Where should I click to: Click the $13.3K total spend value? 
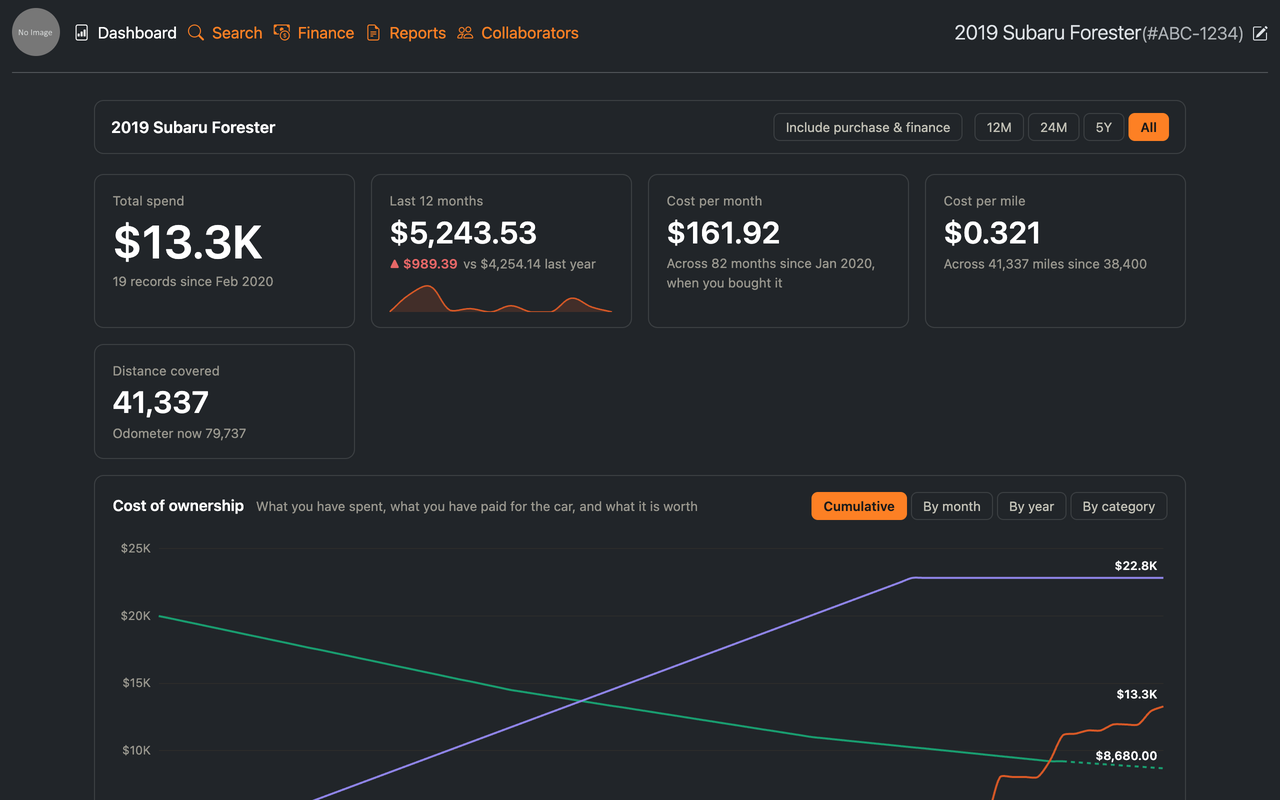point(188,242)
